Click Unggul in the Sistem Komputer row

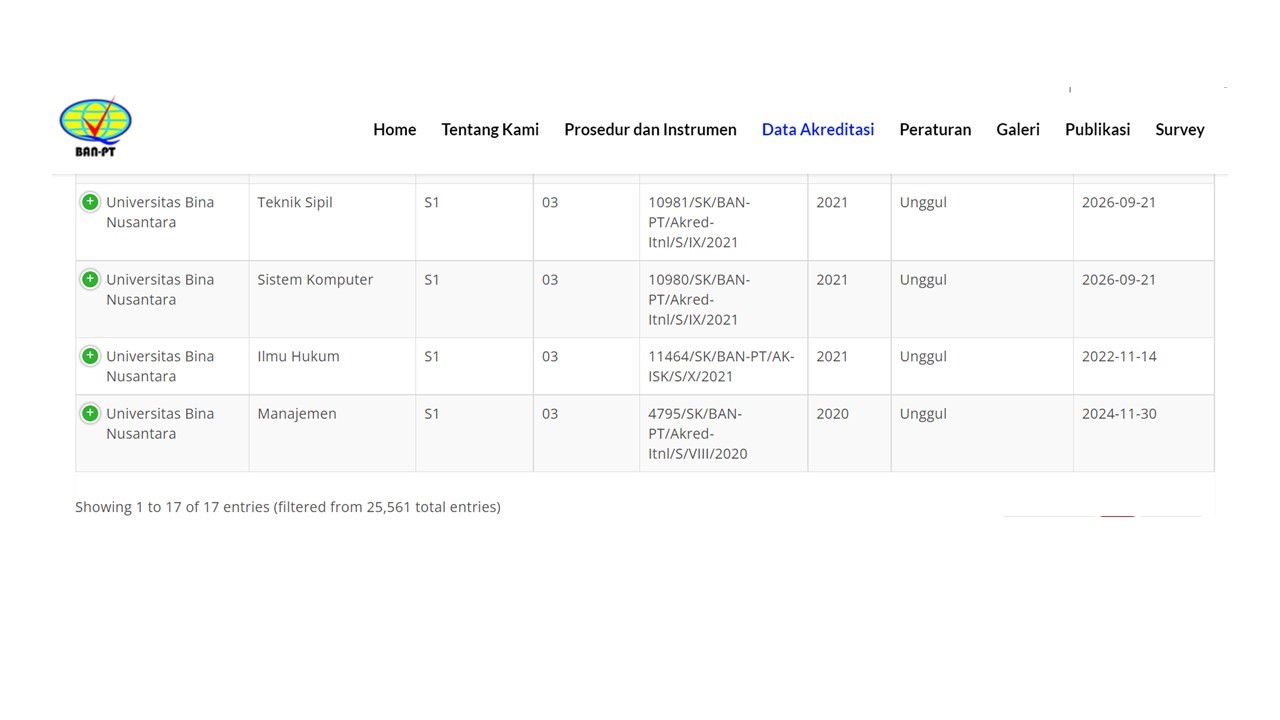923,280
